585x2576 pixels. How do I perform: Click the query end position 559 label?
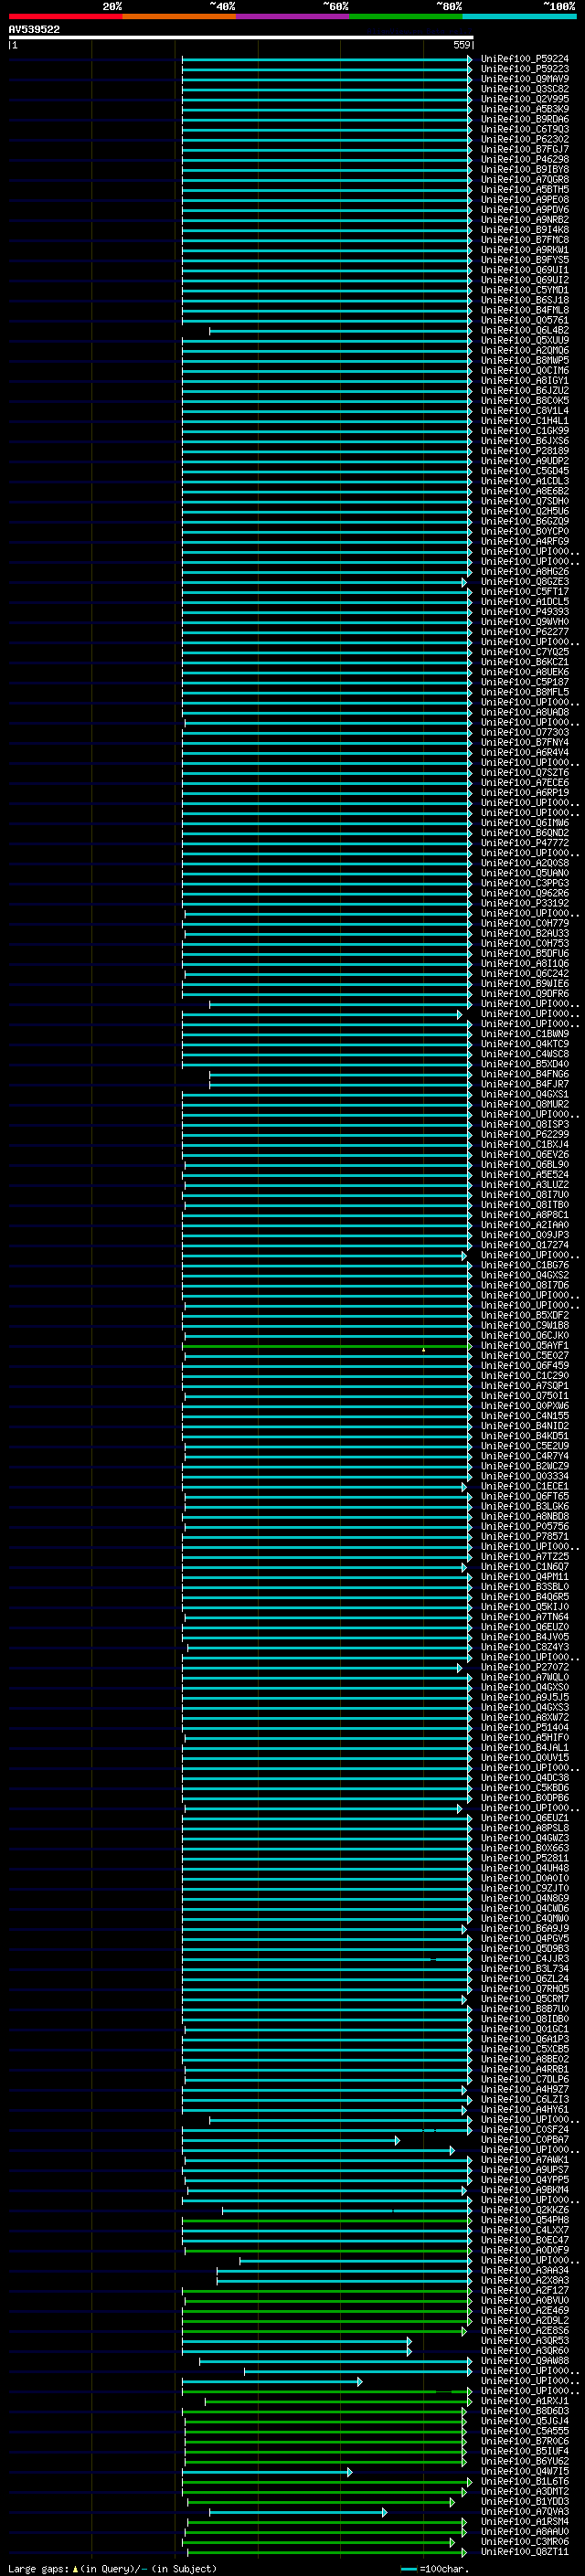(x=462, y=45)
